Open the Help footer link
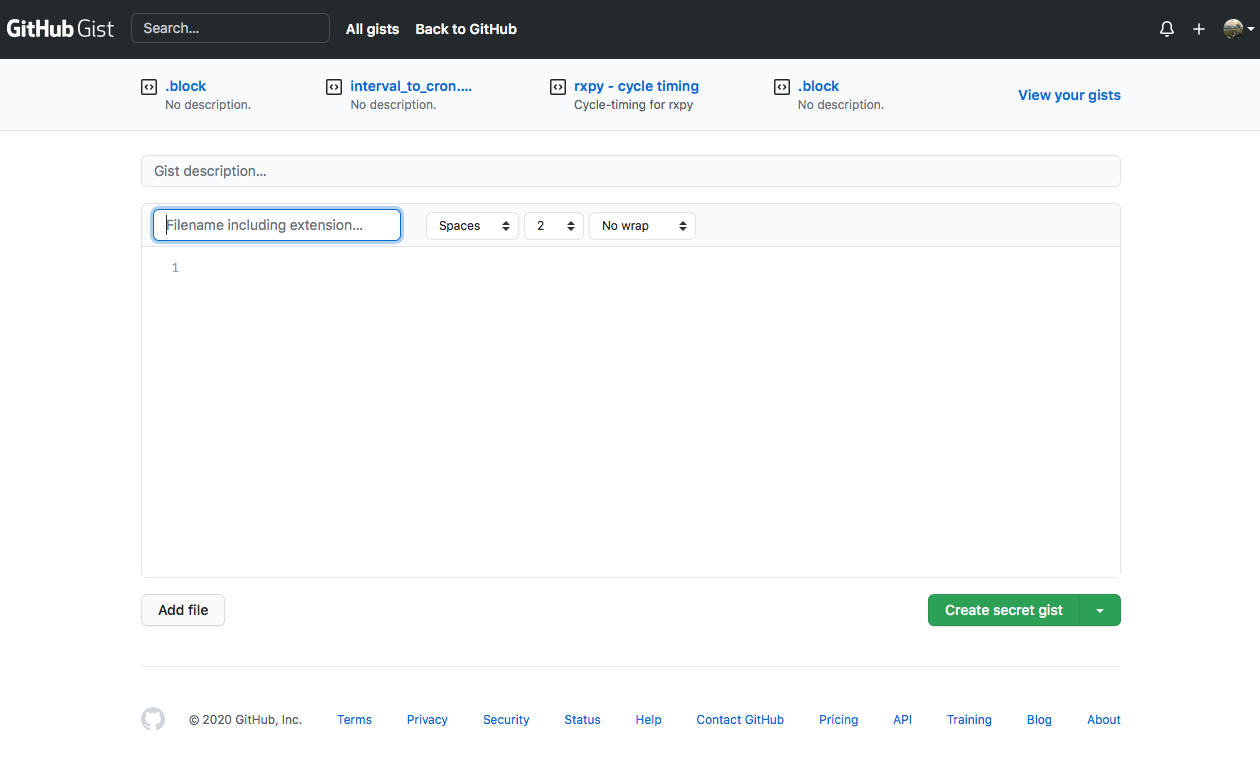Image resolution: width=1260 pixels, height=768 pixels. pos(648,720)
